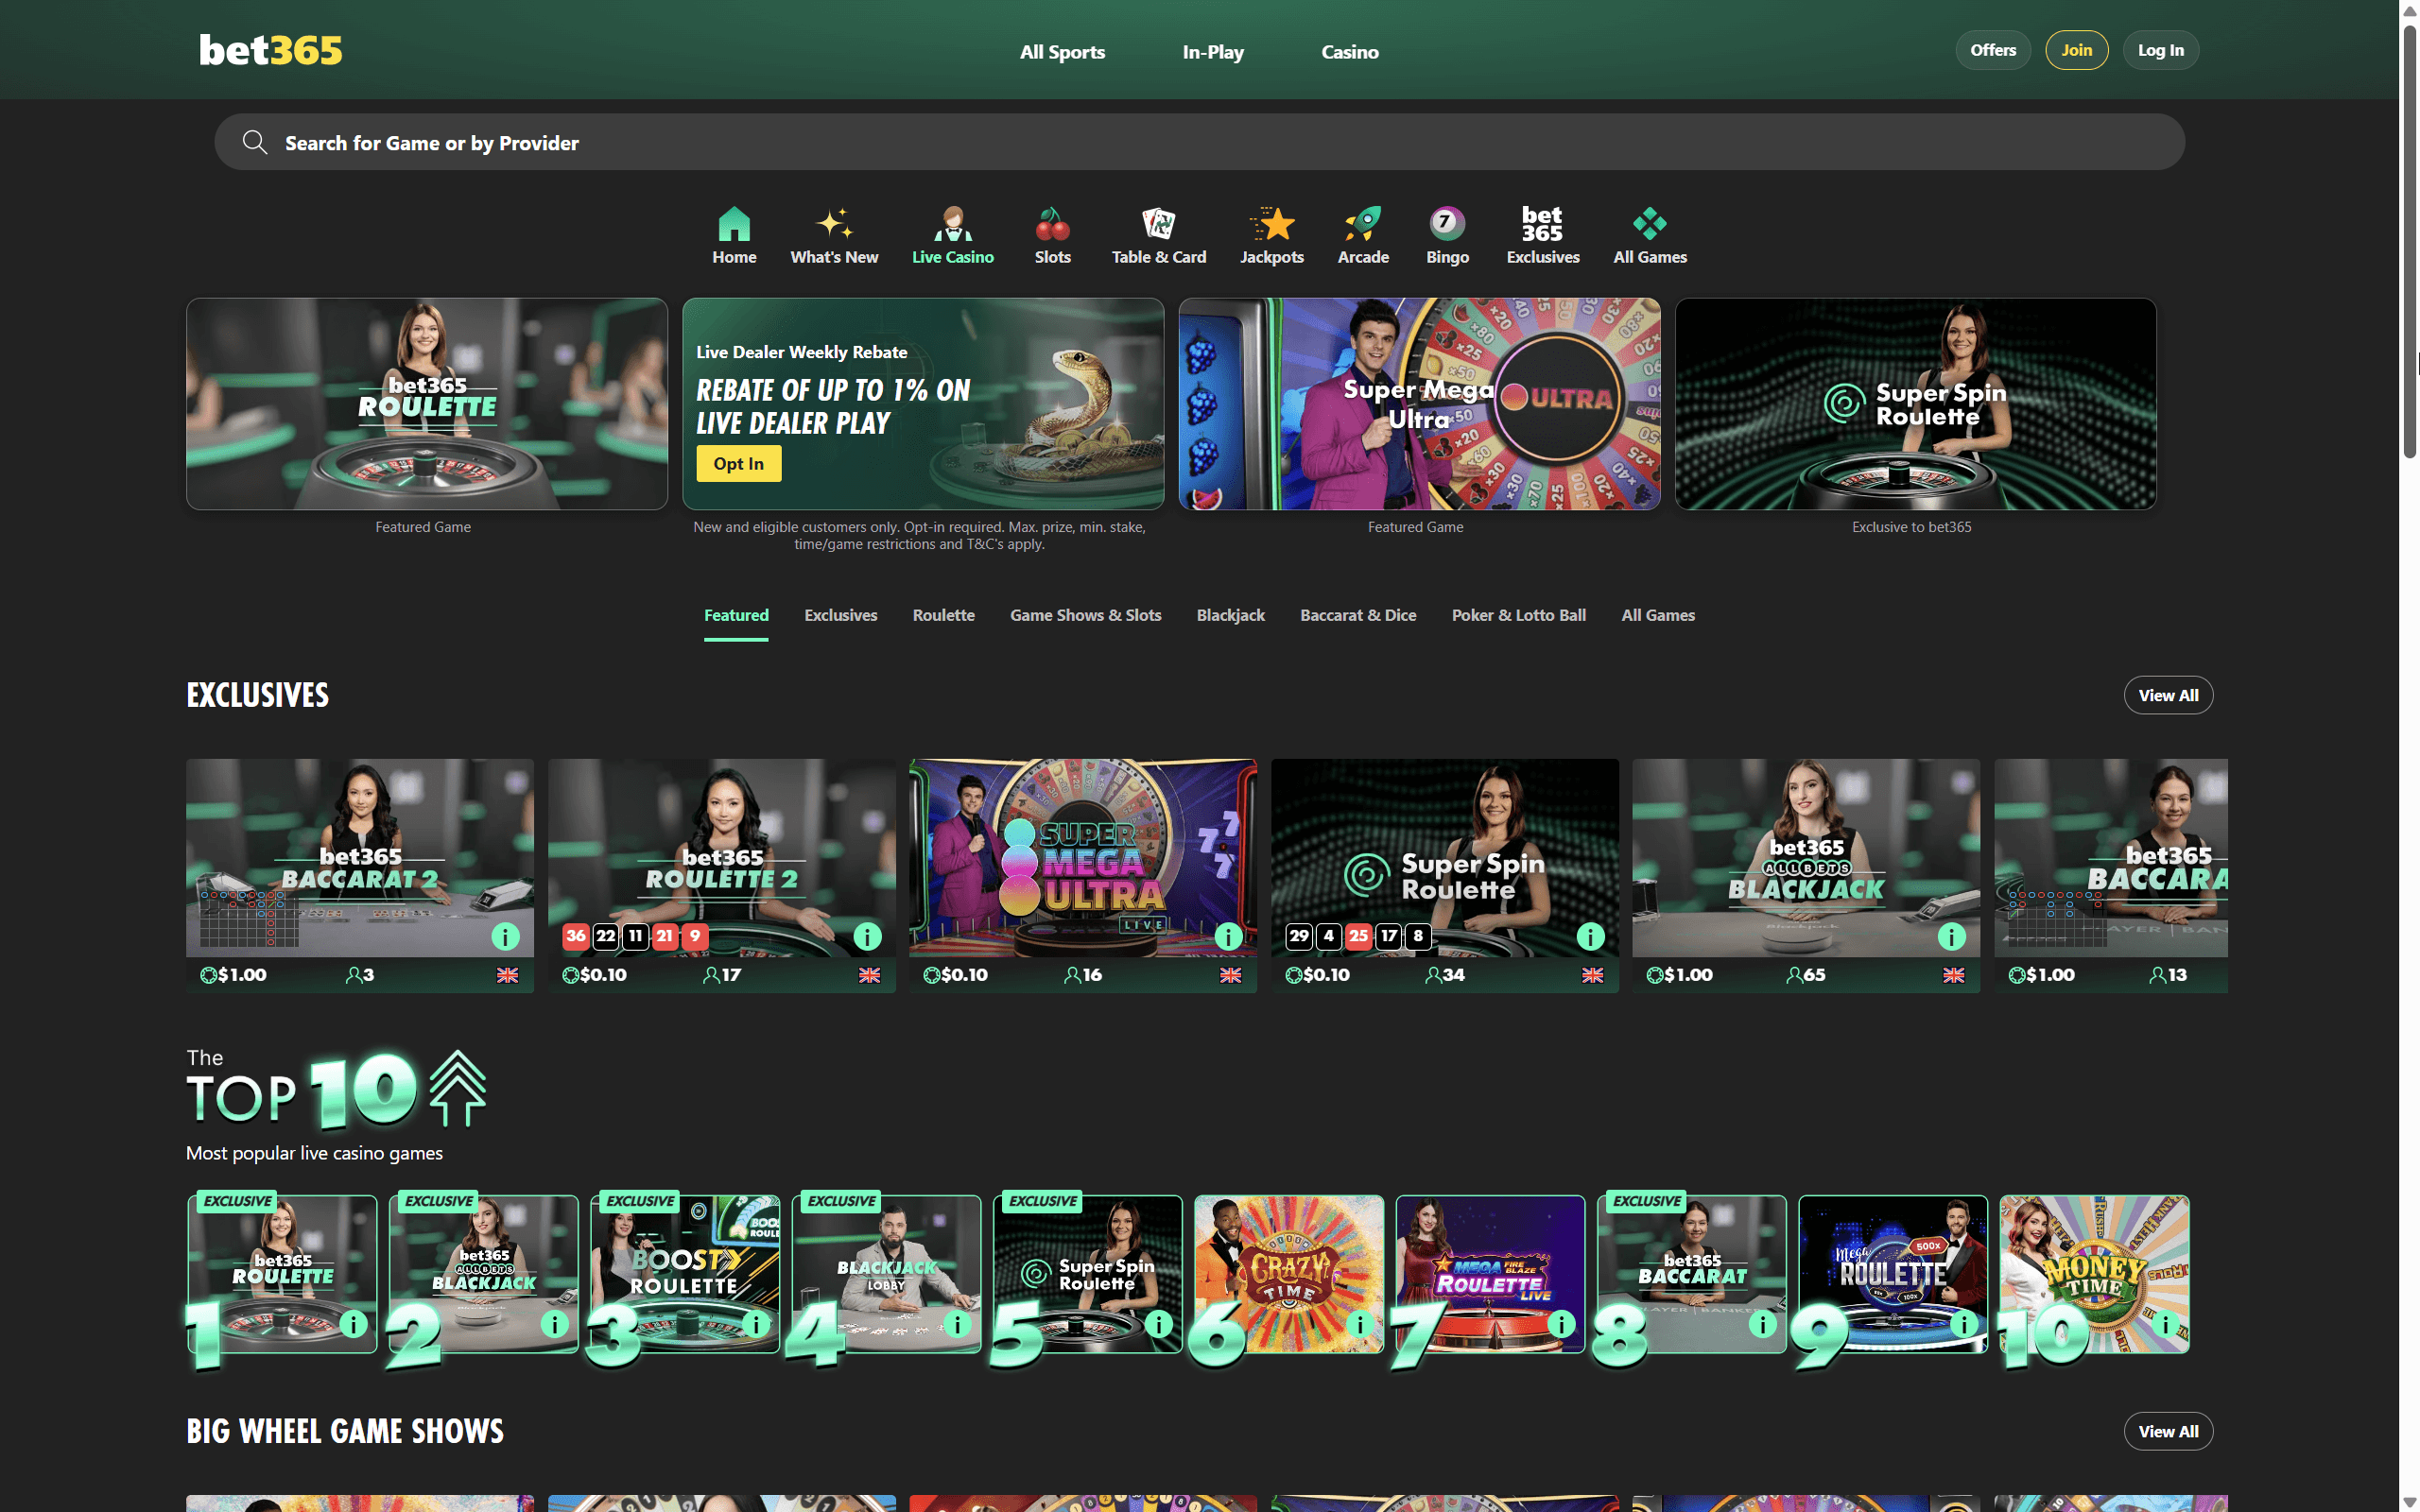The image size is (2420, 1512).
Task: Click the Join button
Action: (x=2076, y=50)
